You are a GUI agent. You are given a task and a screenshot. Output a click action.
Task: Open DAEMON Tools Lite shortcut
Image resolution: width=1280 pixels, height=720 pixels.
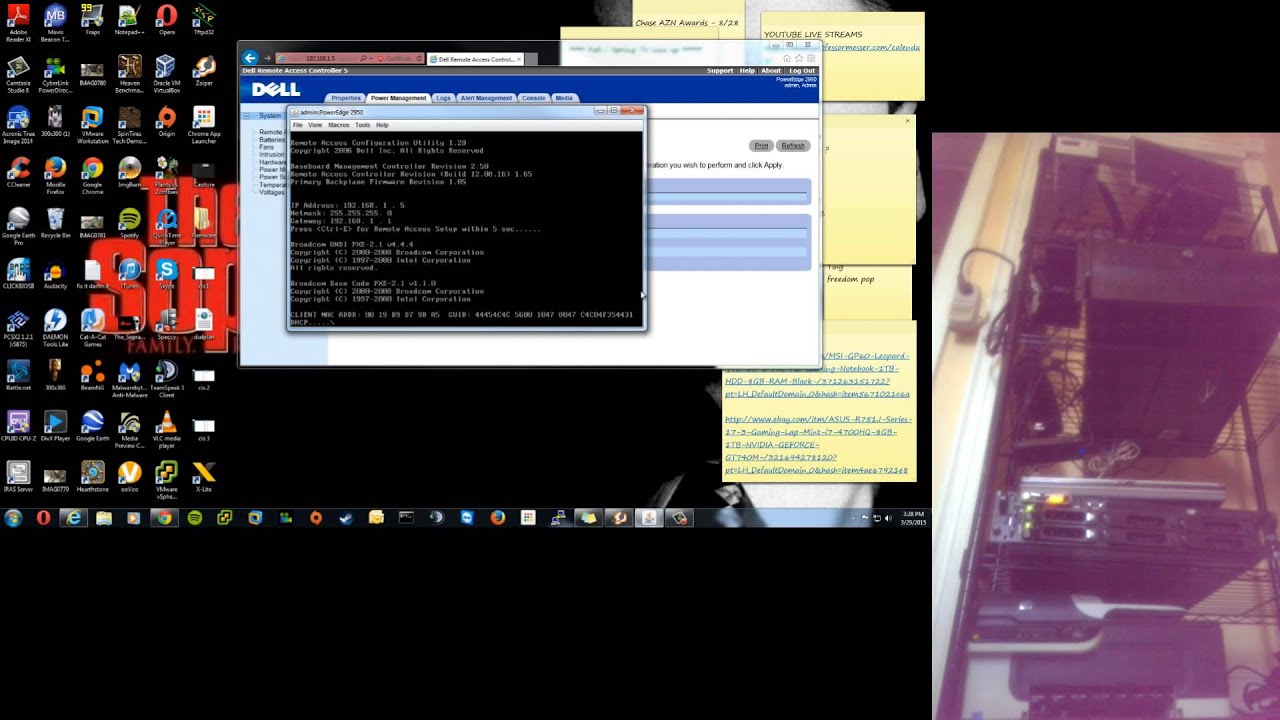(55, 328)
